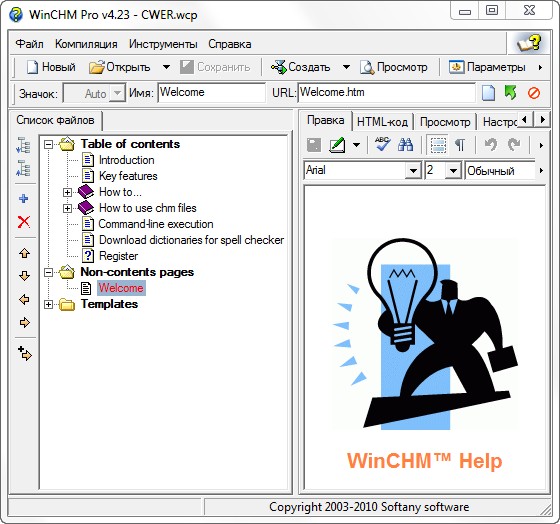560x524 pixels.
Task: Expand the How to use chm files node
Action: (67, 208)
